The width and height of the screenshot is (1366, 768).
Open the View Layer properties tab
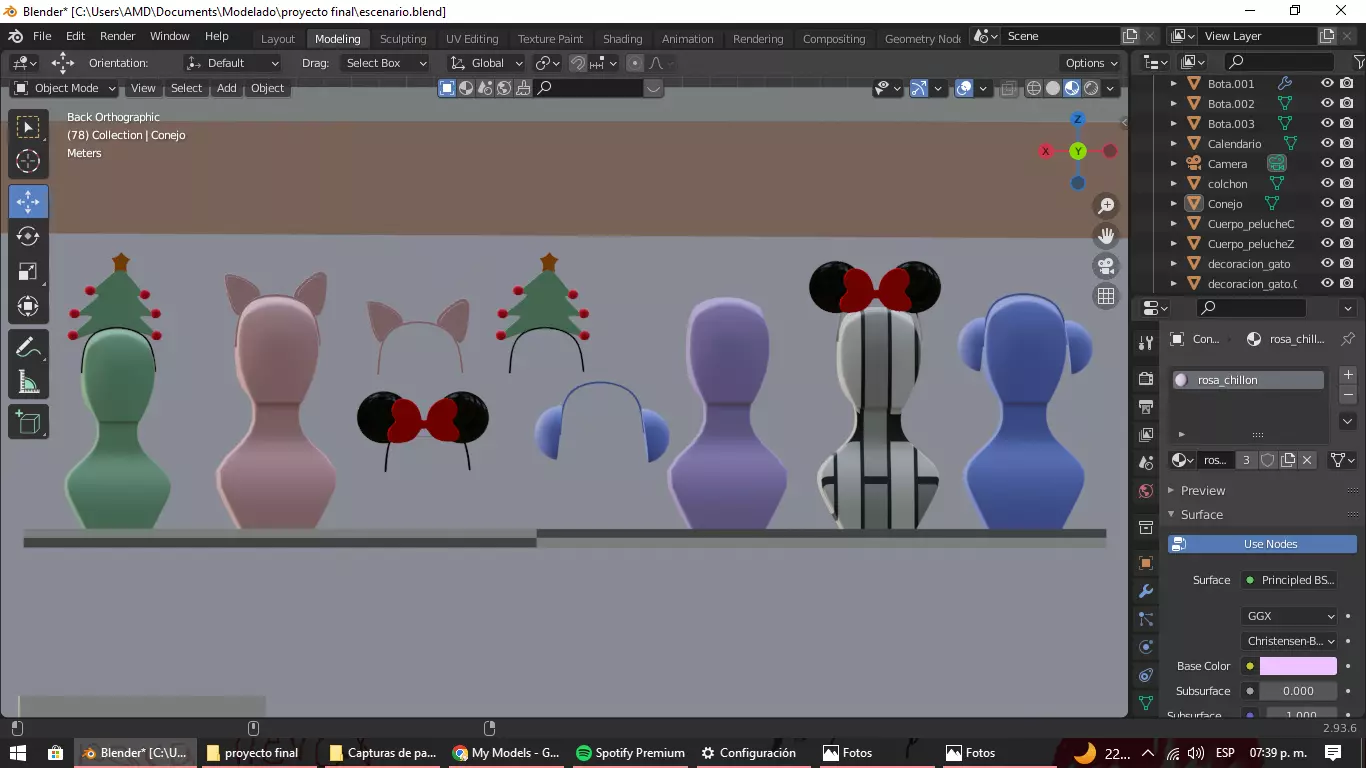[1146, 435]
